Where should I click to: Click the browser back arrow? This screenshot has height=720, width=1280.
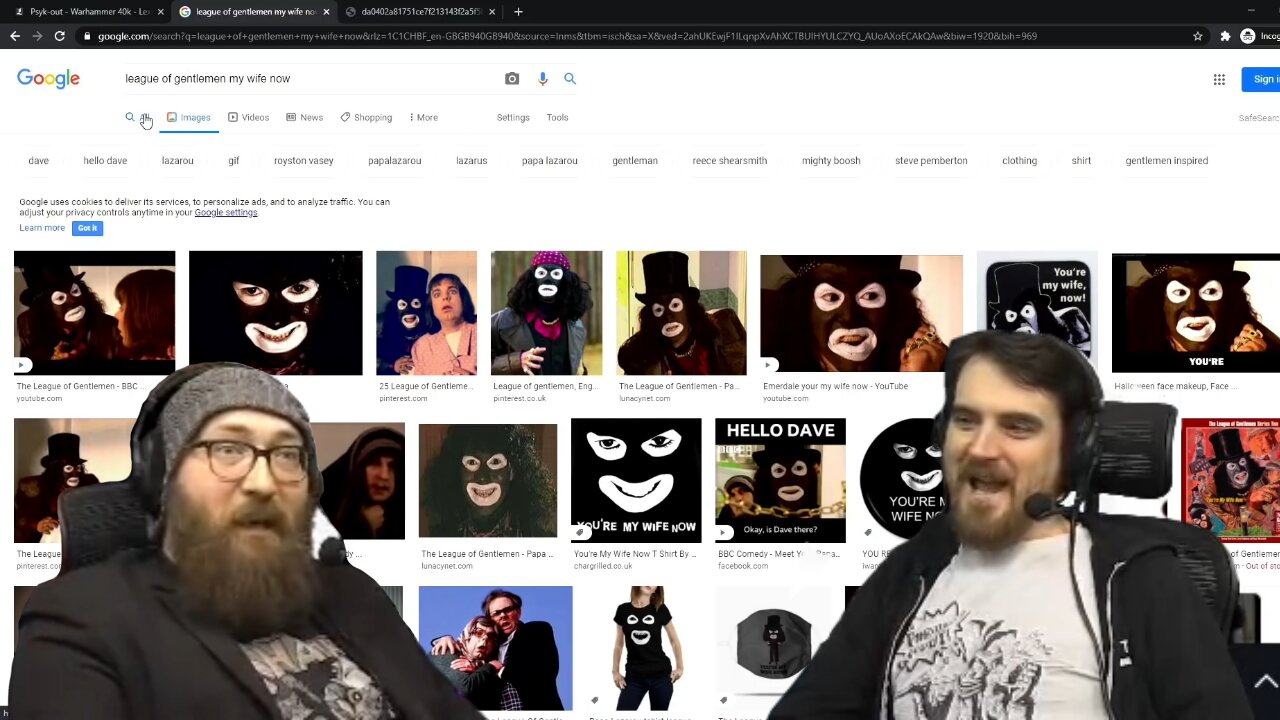coord(15,36)
